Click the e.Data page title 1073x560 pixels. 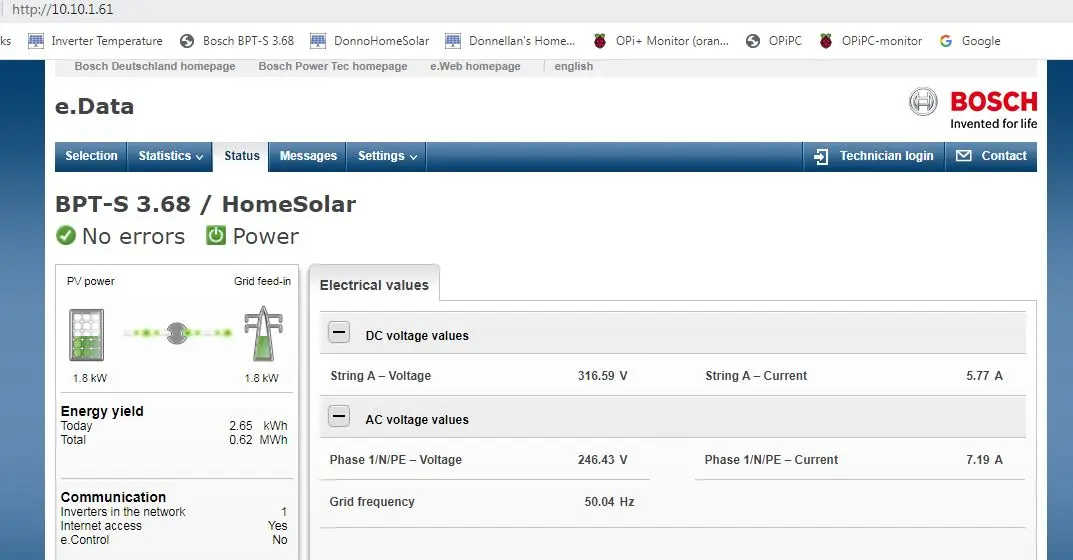coord(94,106)
